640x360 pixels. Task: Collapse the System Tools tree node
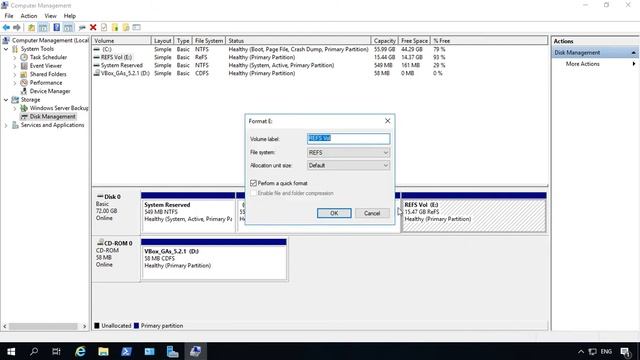tap(6, 49)
